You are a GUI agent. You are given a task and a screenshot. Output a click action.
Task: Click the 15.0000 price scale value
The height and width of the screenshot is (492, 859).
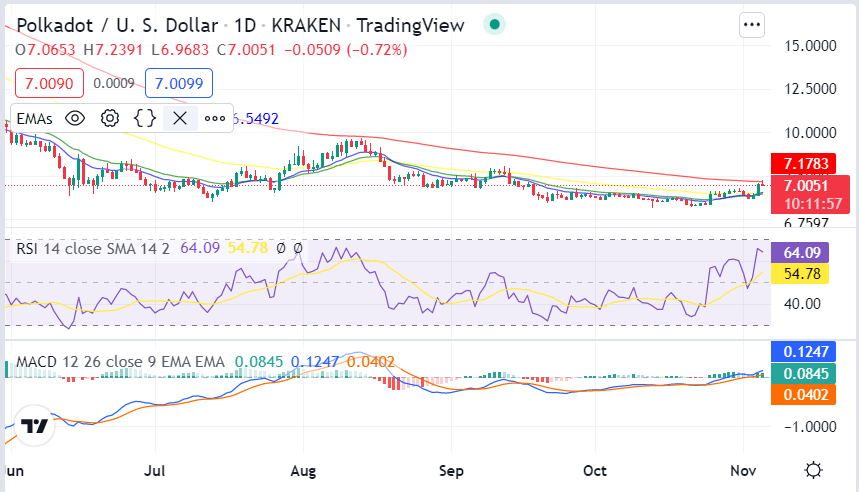pyautogui.click(x=810, y=45)
